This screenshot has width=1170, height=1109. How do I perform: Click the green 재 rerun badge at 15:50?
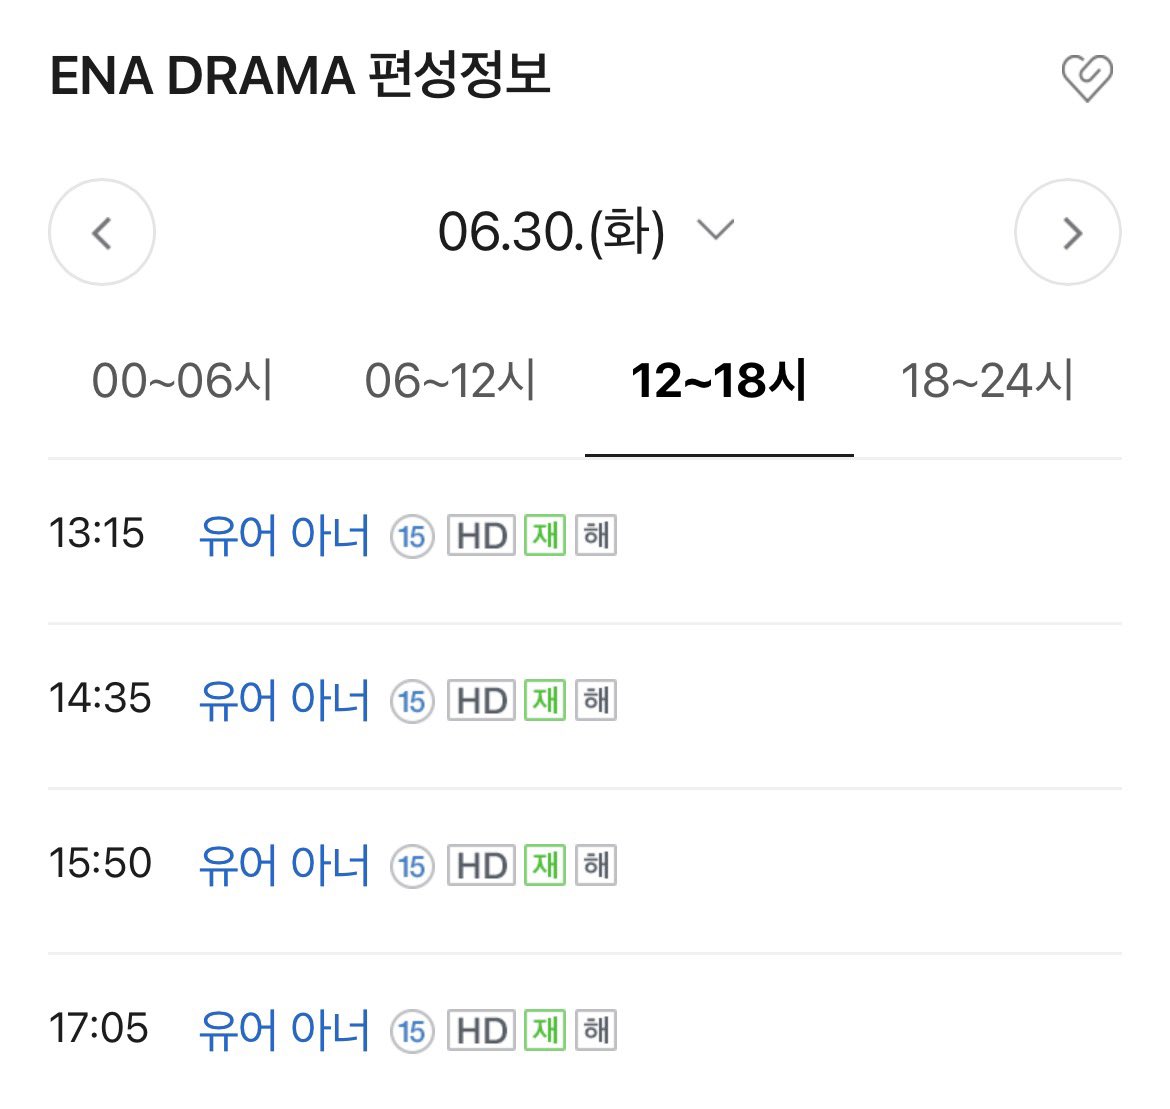point(545,865)
